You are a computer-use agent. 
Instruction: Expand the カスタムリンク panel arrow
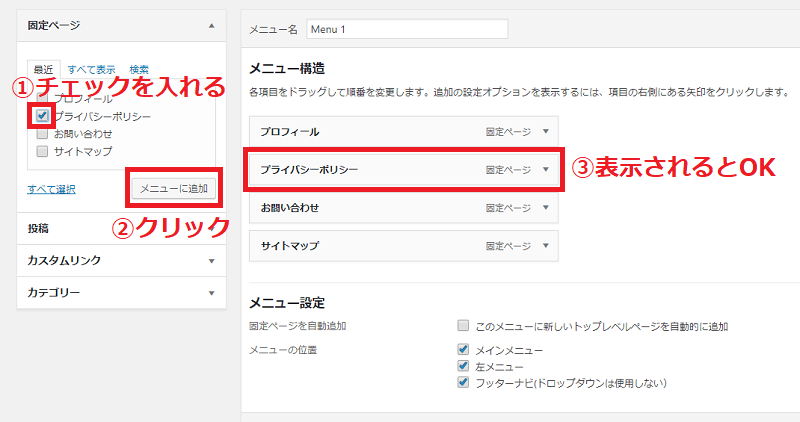pyautogui.click(x=211, y=261)
